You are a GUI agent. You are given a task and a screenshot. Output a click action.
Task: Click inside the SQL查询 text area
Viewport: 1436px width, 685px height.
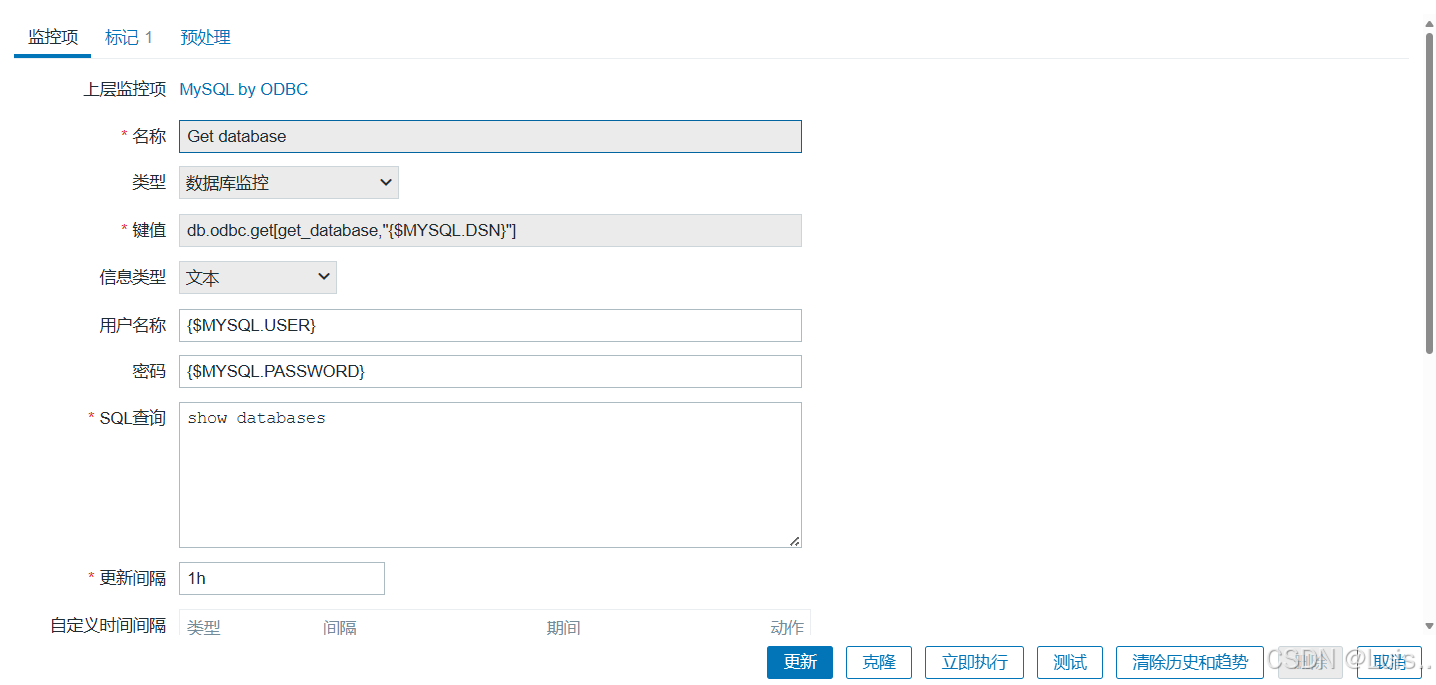pyautogui.click(x=489, y=470)
